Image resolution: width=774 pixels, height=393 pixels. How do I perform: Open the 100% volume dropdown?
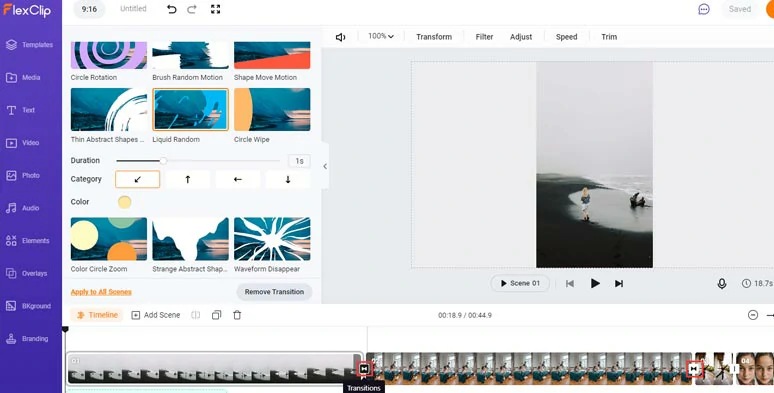[x=381, y=37]
